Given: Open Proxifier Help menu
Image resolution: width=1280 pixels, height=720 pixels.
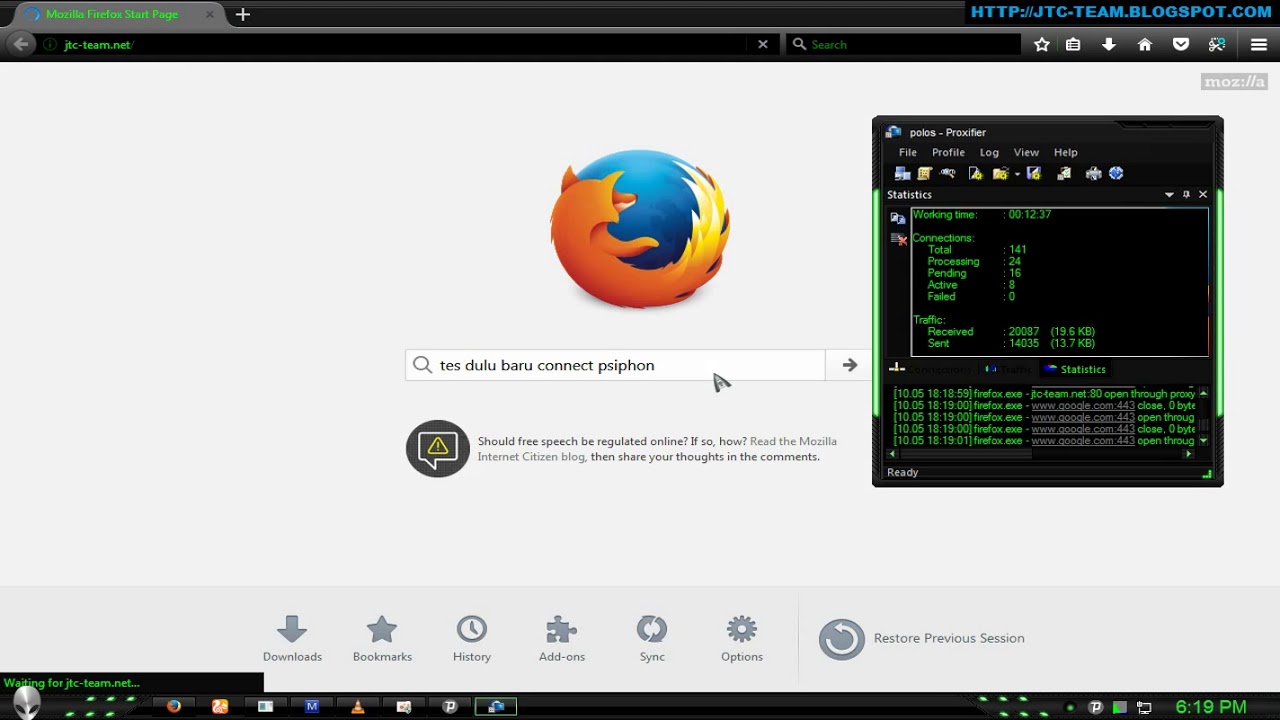Looking at the screenshot, I should tap(1066, 152).
